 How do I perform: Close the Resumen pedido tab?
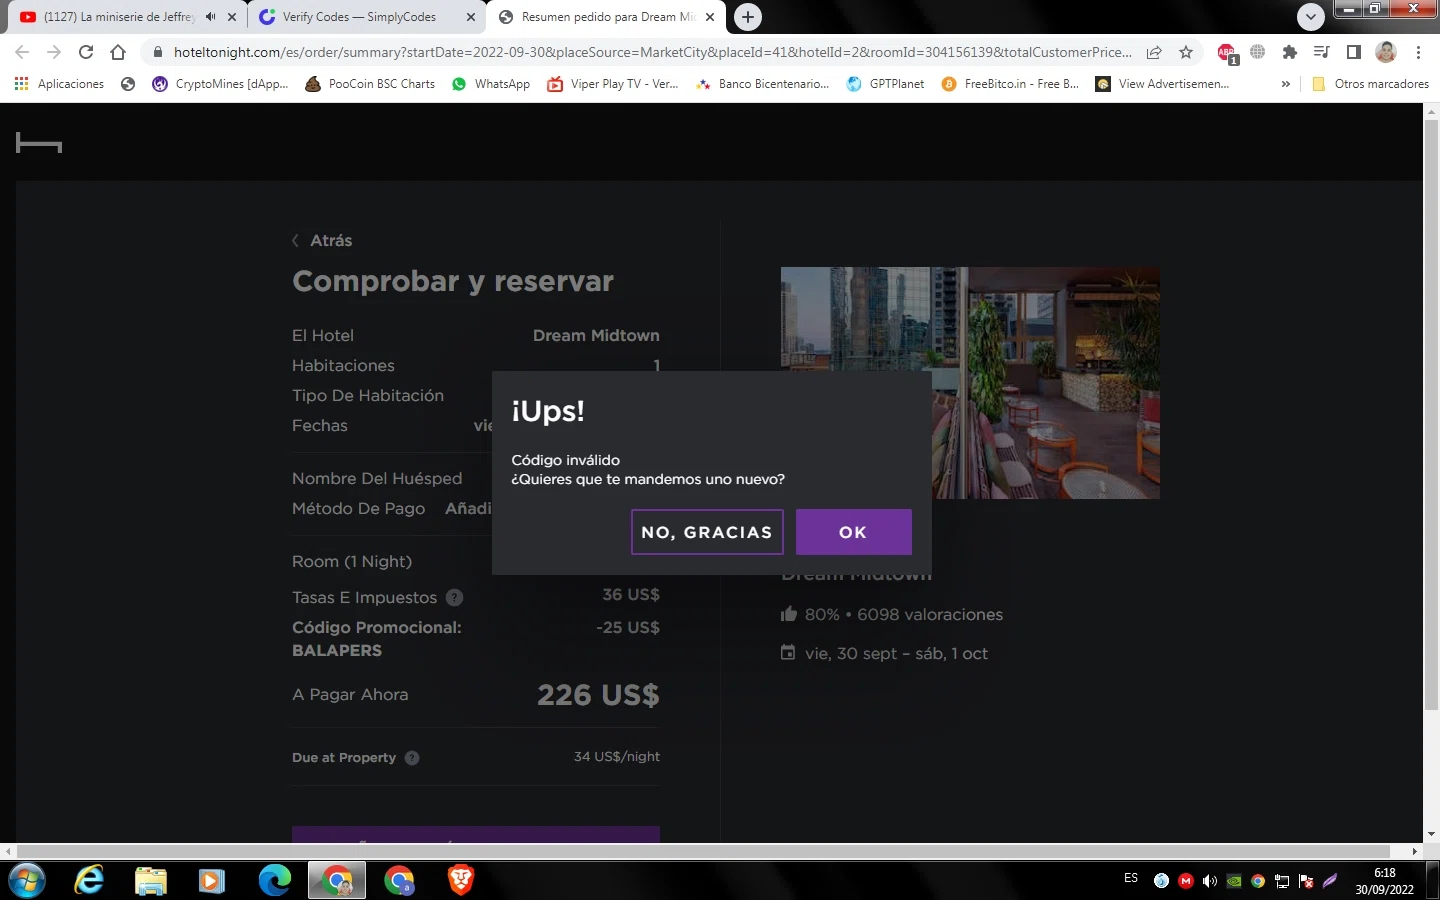tap(710, 17)
